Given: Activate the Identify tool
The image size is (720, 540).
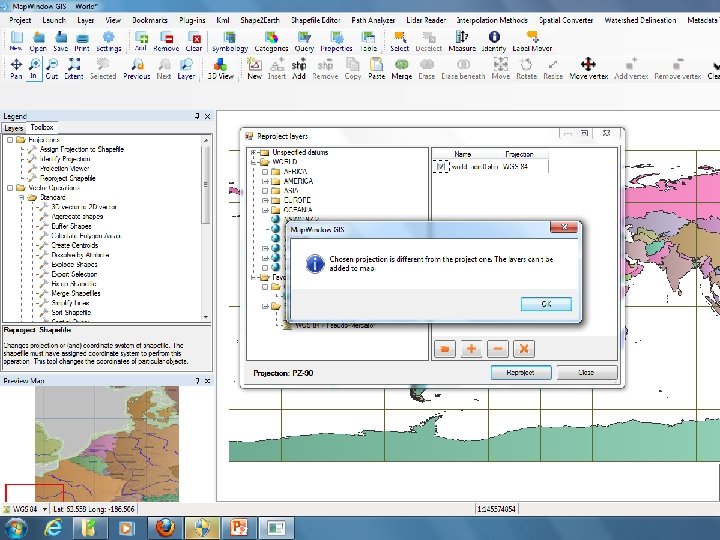Looking at the screenshot, I should (x=494, y=41).
